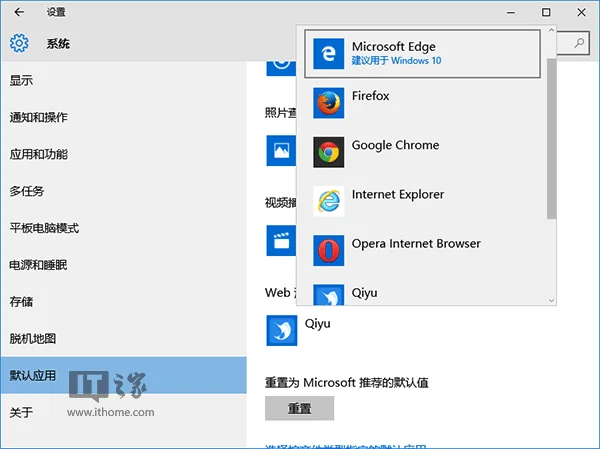Select the Opera Internet Browser icon
600x449 pixels.
tap(328, 250)
